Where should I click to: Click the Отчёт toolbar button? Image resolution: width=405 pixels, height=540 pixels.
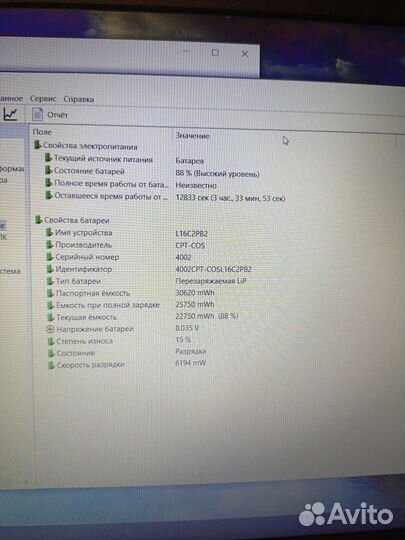[50, 115]
